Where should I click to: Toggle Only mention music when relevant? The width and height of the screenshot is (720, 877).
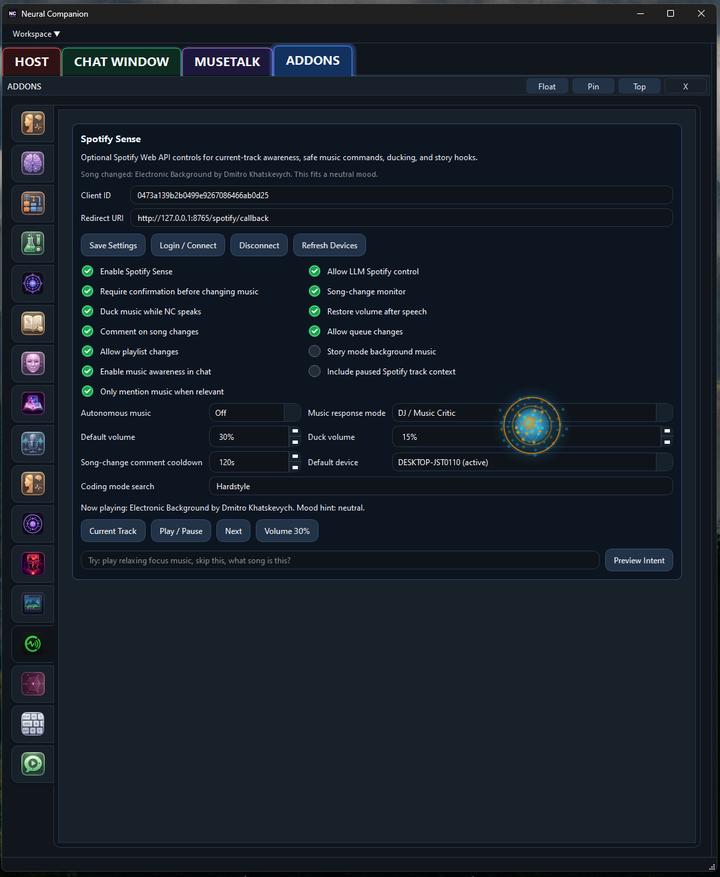(87, 392)
